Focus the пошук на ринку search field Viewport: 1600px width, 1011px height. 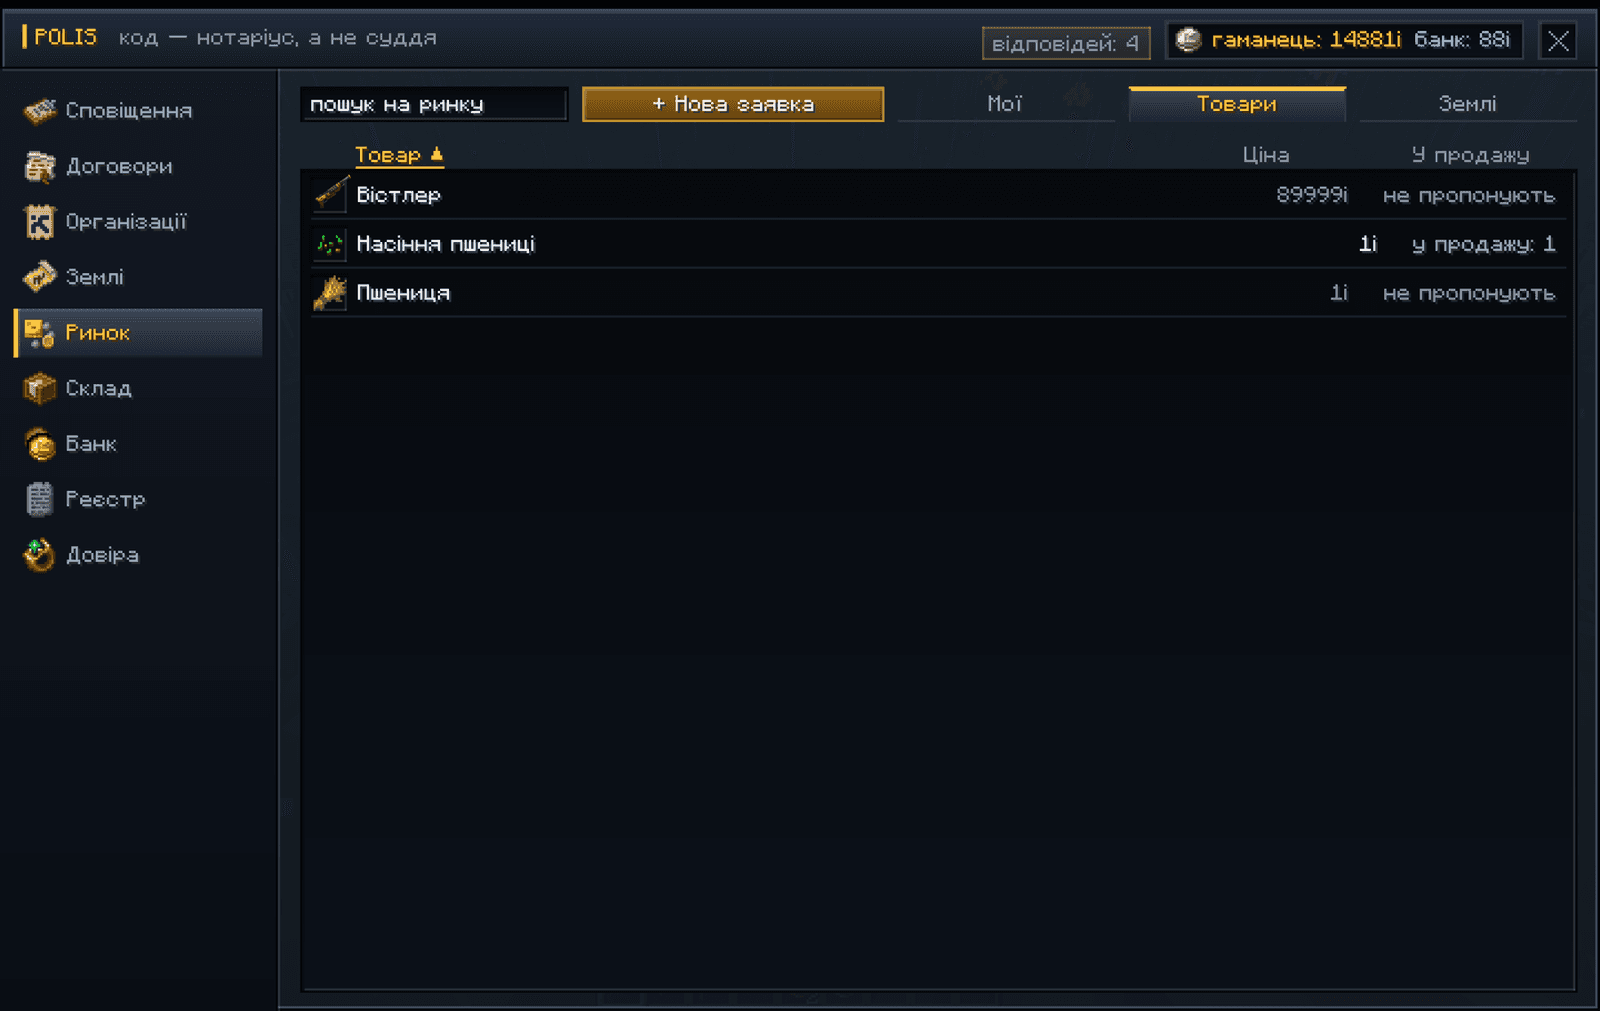click(434, 104)
